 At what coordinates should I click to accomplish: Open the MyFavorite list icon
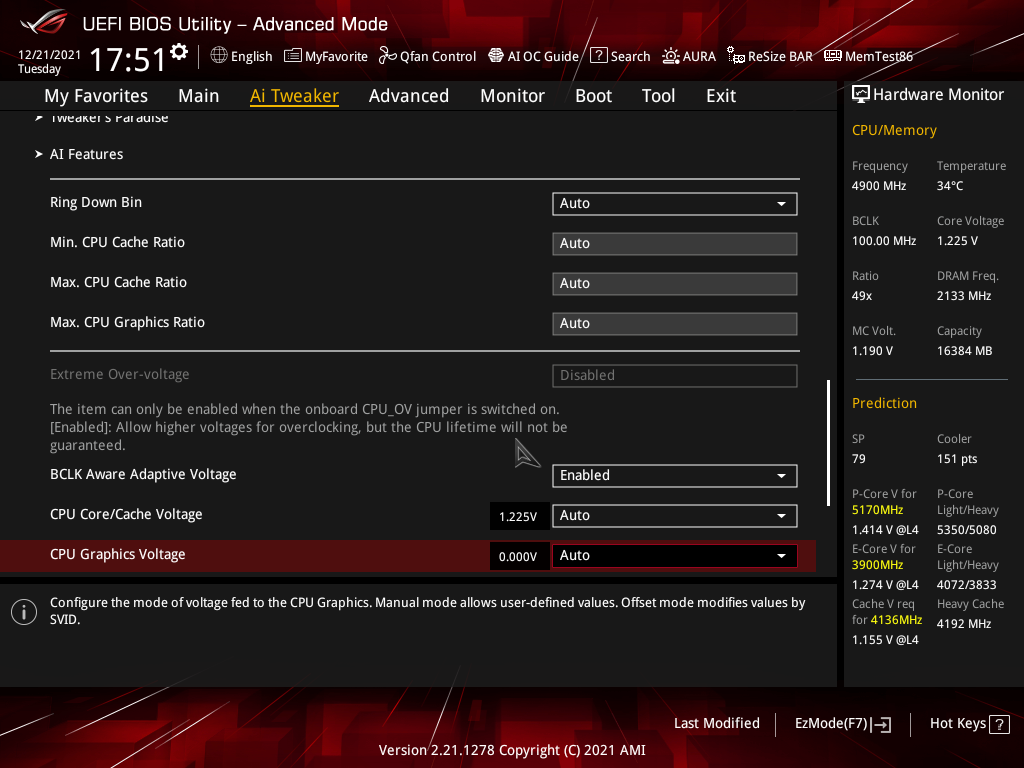tap(293, 56)
